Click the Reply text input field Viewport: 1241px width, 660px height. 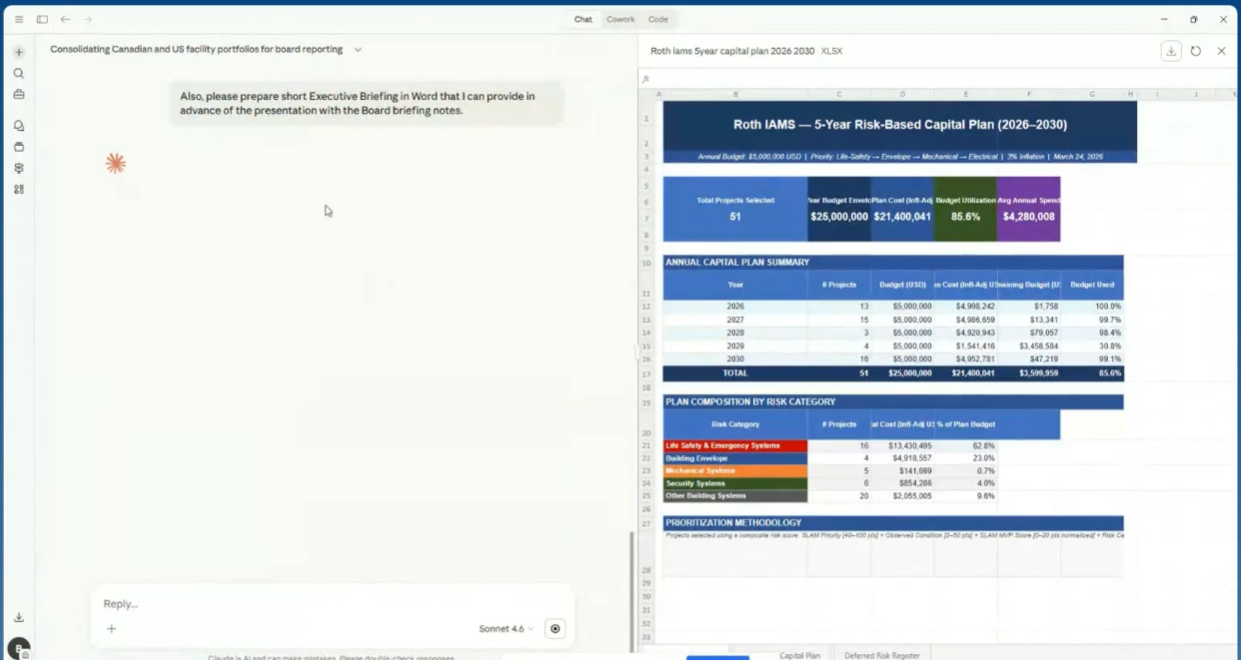pos(330,604)
